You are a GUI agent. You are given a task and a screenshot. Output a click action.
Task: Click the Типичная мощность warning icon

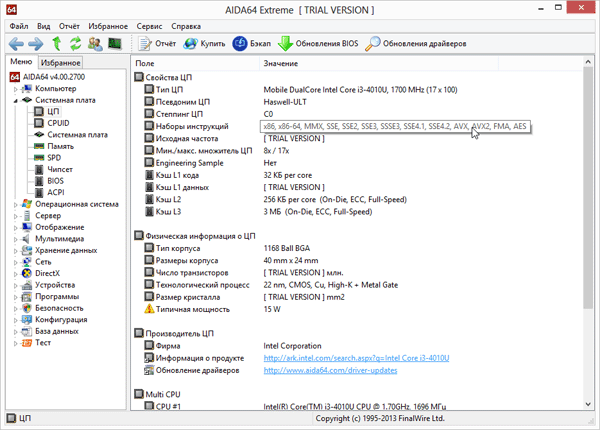pos(149,309)
